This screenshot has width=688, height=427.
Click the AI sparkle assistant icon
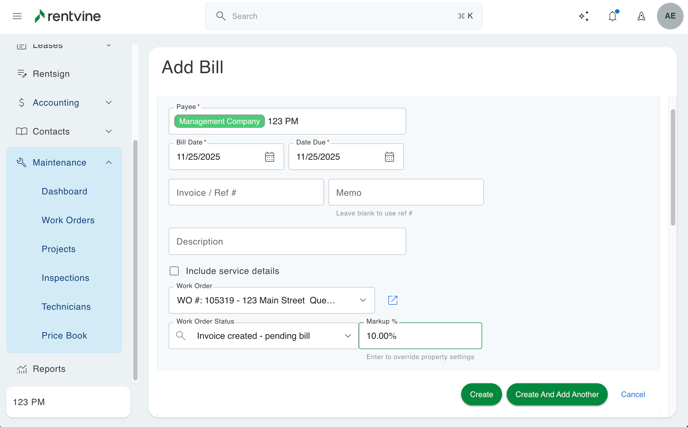(x=584, y=16)
